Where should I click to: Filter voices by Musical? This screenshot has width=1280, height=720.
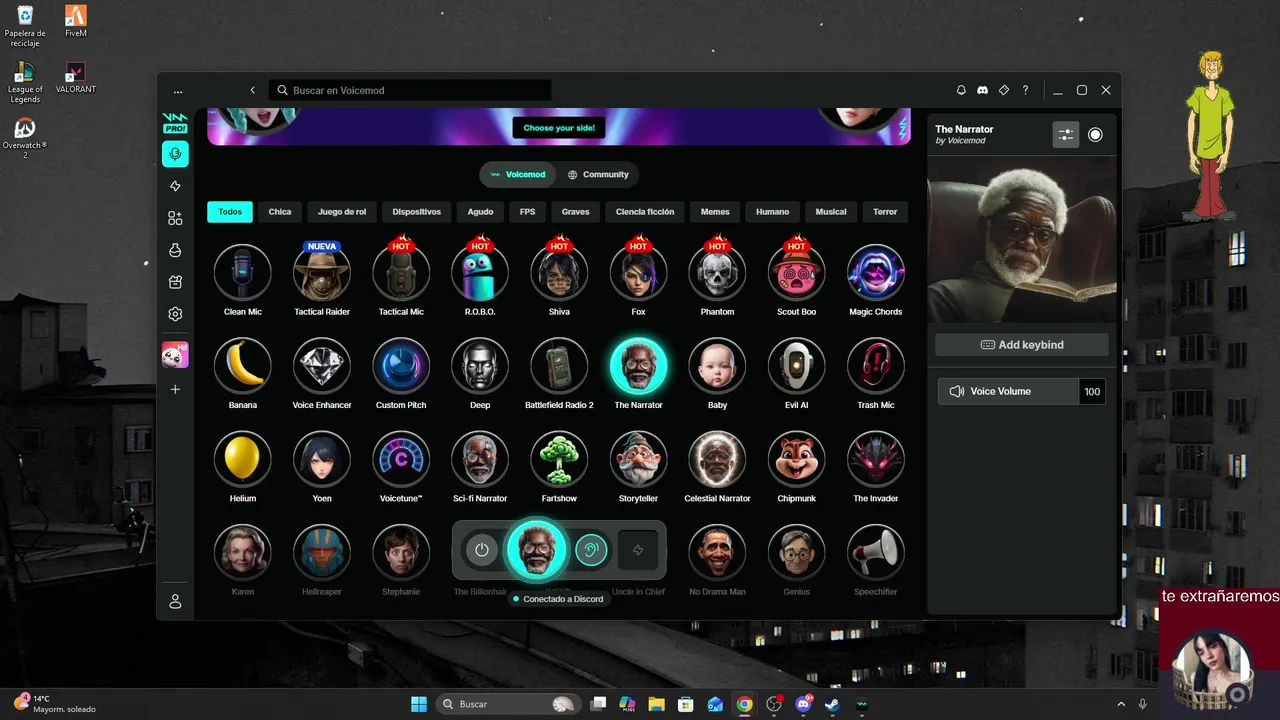(831, 212)
